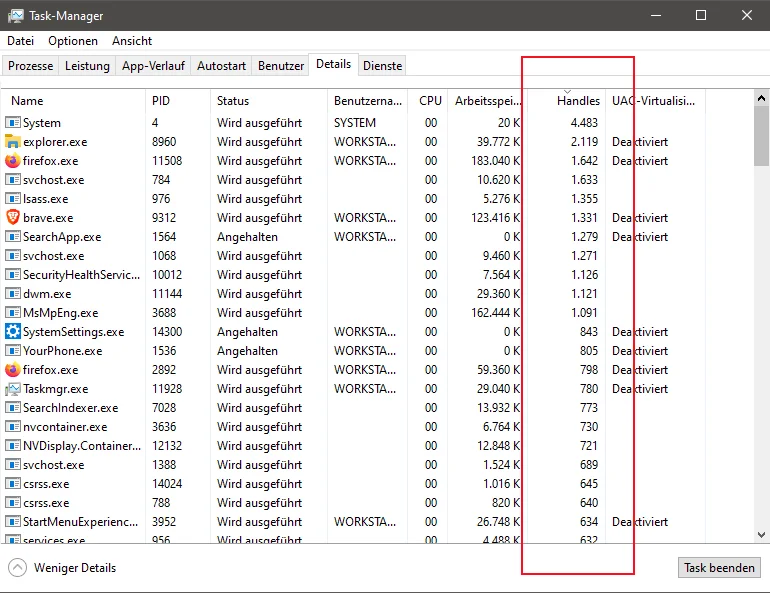Select the StartMenuExperienc... process name

pos(81,522)
